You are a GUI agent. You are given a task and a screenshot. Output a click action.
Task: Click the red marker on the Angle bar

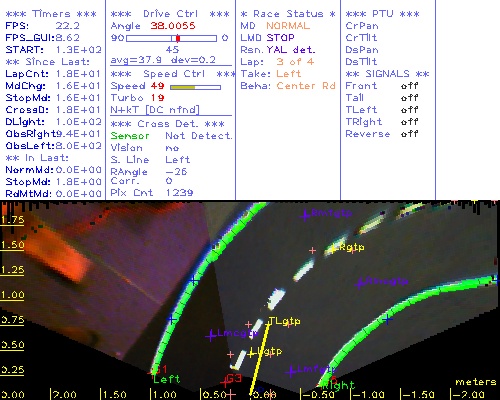pyautogui.click(x=178, y=38)
